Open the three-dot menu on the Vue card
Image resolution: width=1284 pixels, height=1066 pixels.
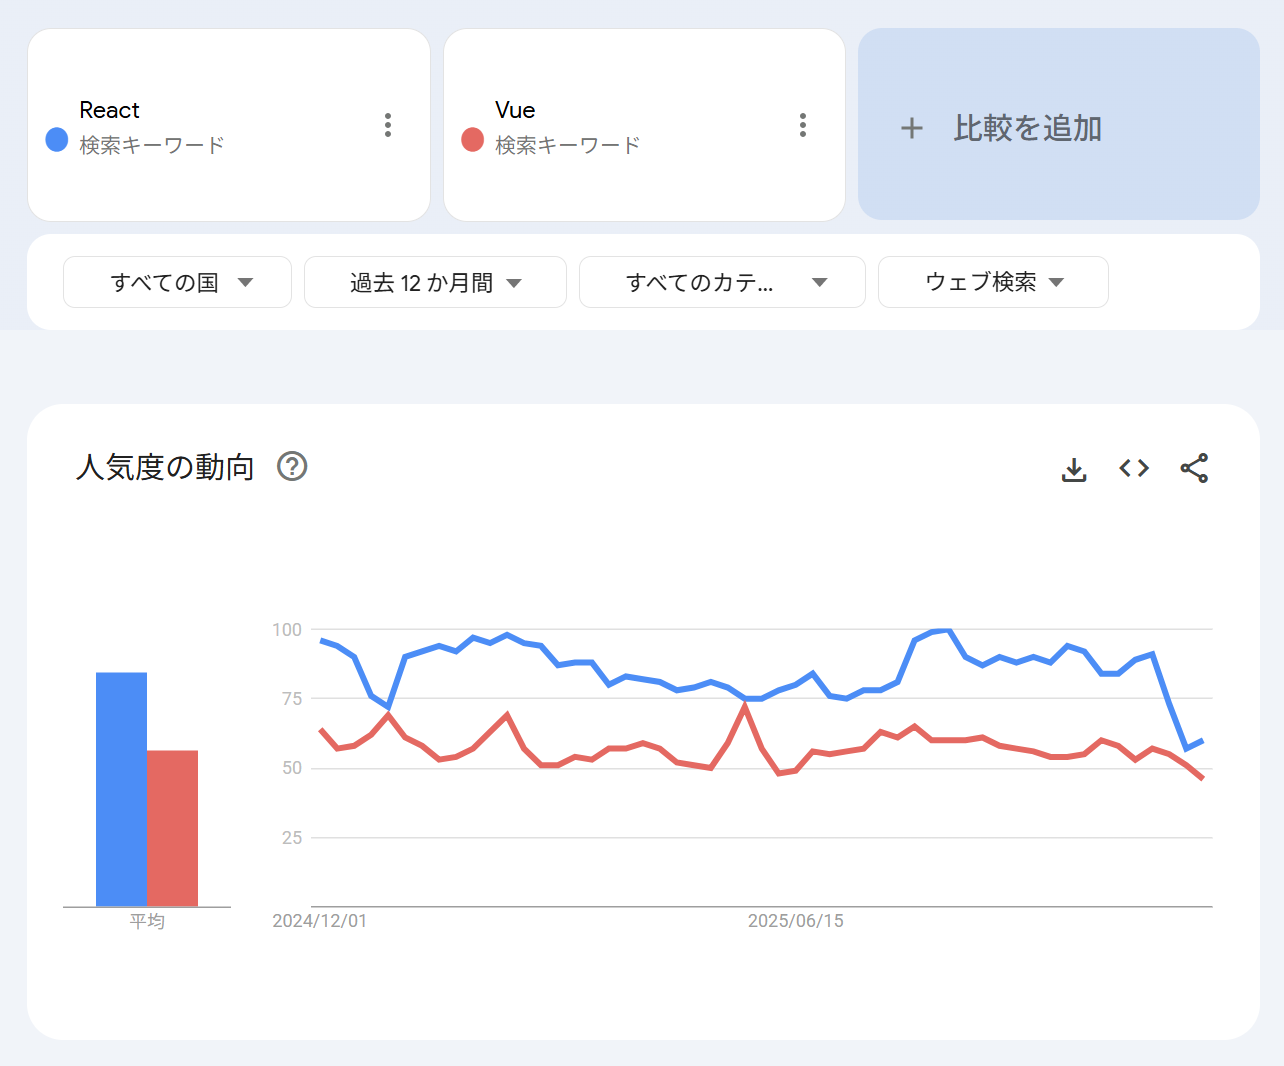coord(802,124)
